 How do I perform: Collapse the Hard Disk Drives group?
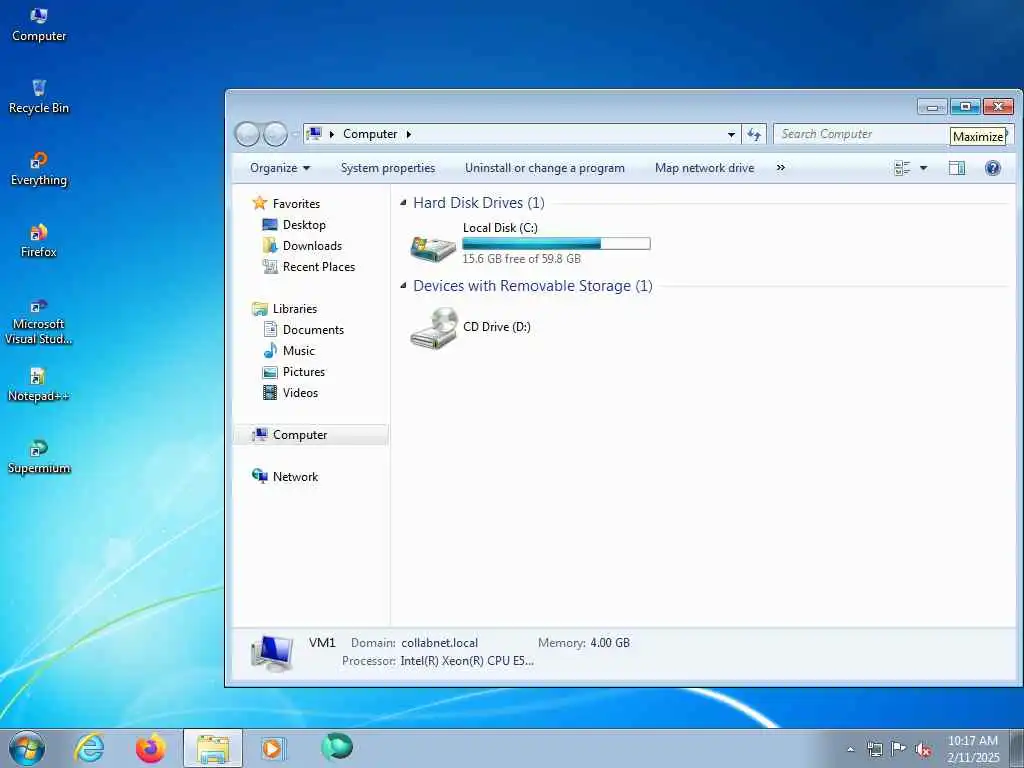point(403,203)
